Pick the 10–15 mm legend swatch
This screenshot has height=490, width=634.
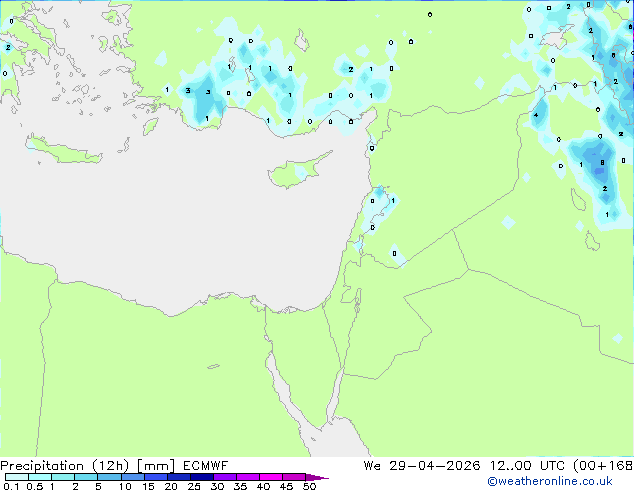132,477
